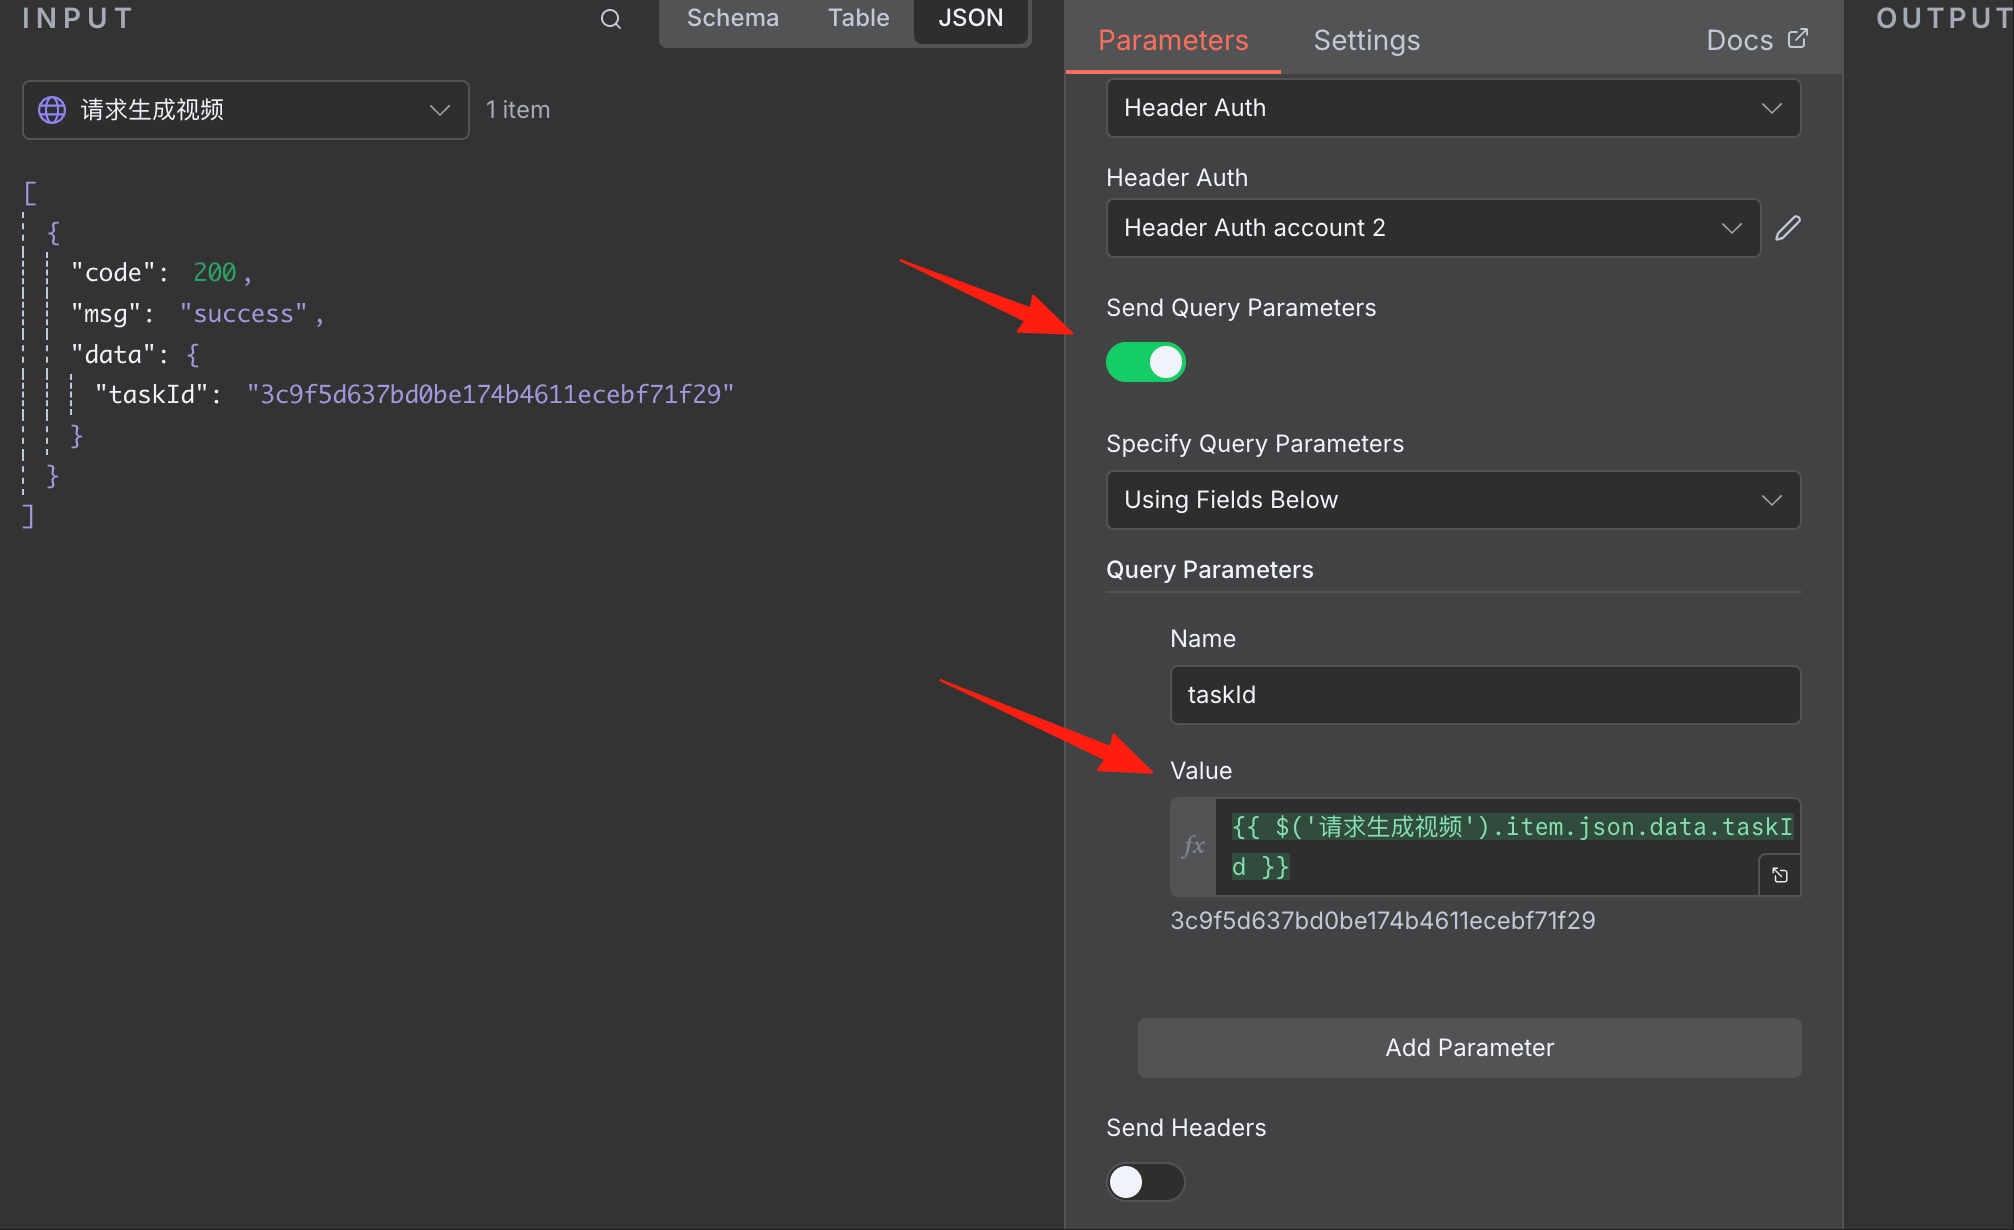
Task: Switch to the Table view tab
Action: click(x=858, y=18)
